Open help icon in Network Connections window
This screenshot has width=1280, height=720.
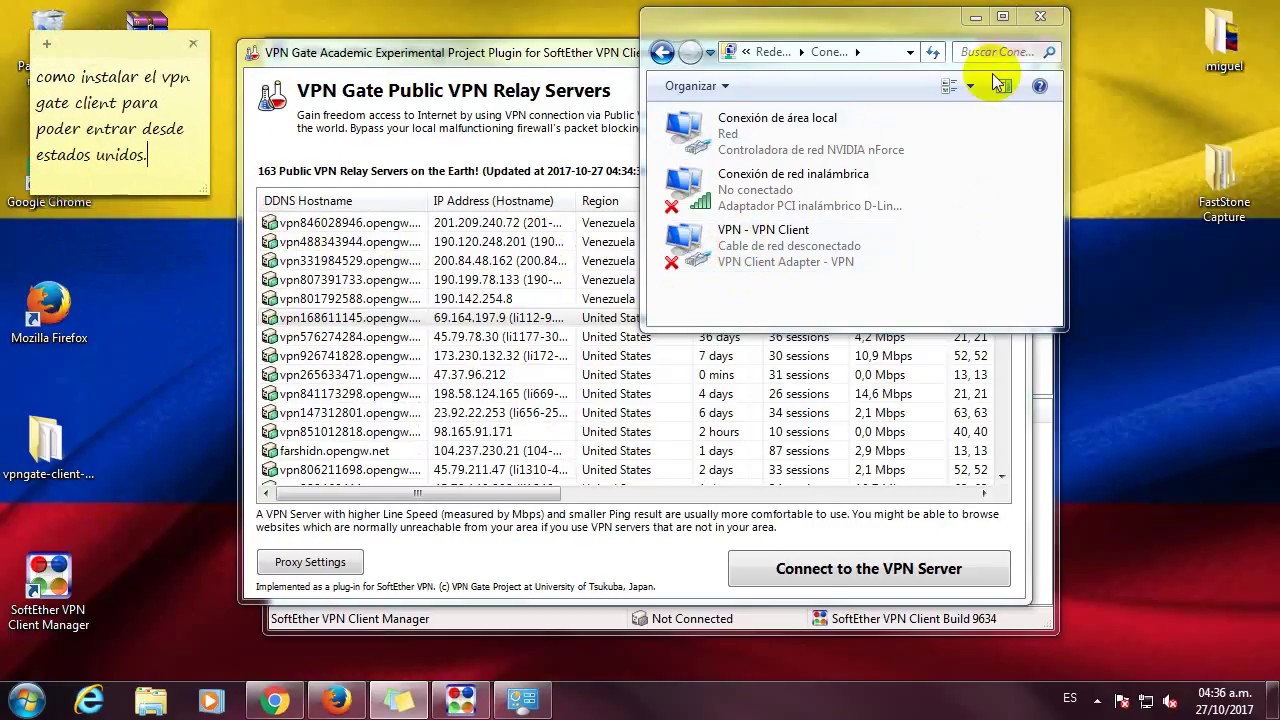click(1040, 86)
